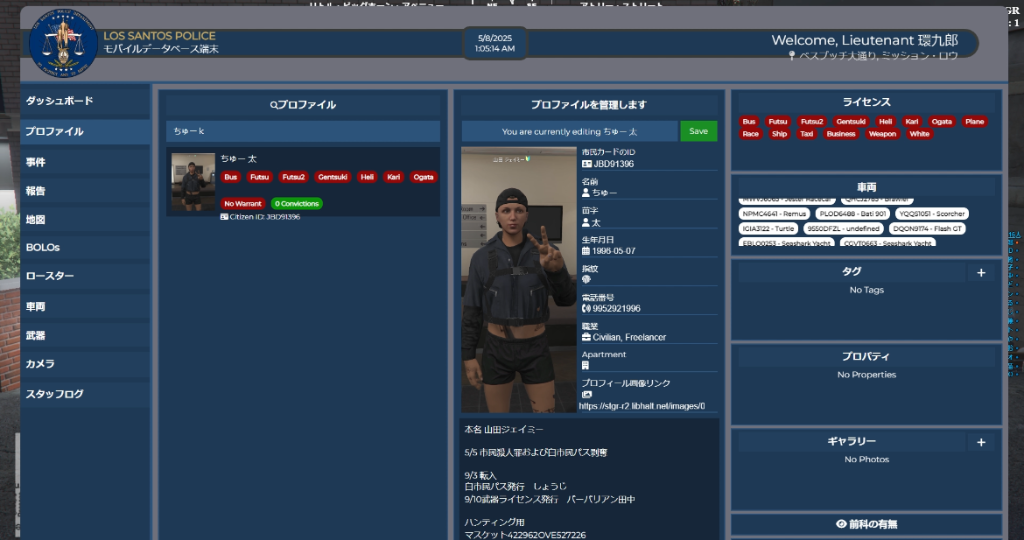Click the fingerprint icon under 指紋

click(586, 279)
